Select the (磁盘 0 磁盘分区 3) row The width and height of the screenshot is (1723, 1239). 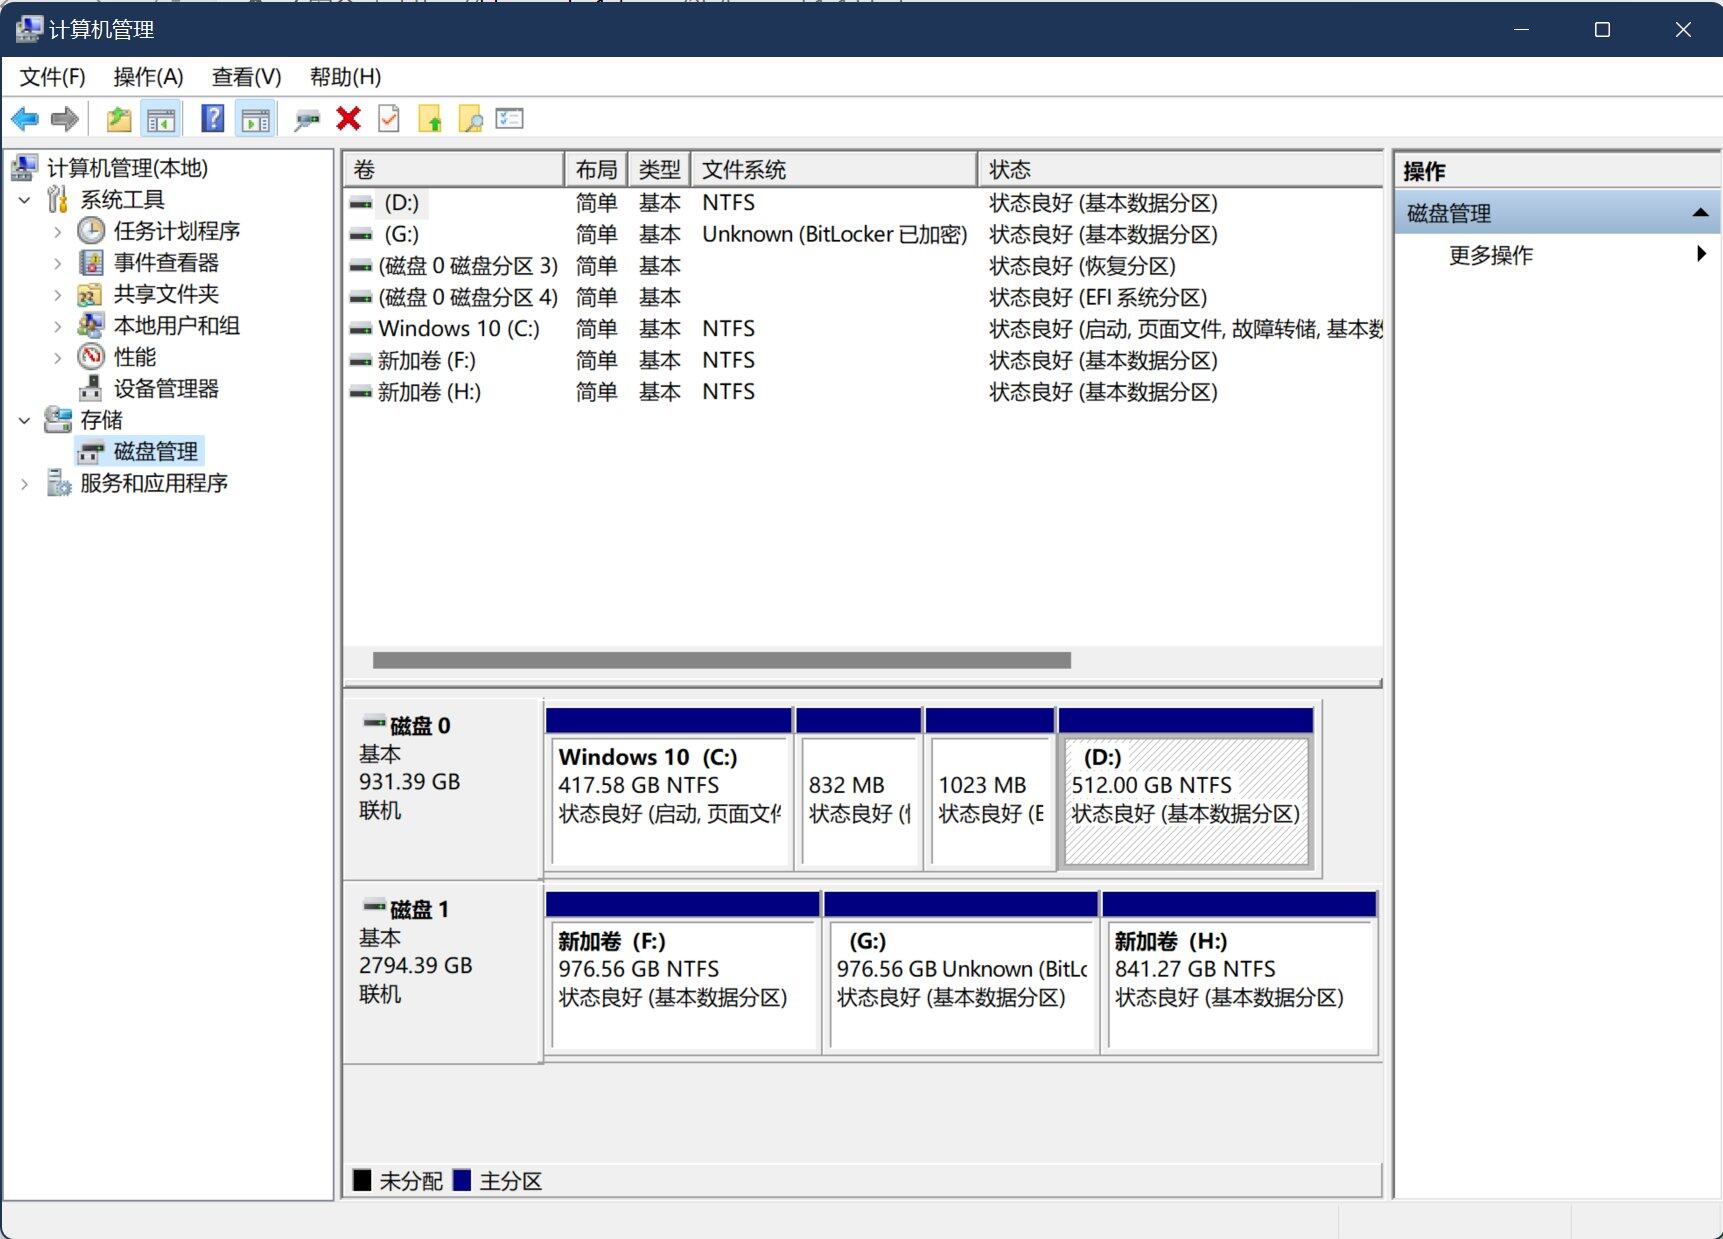(864, 266)
